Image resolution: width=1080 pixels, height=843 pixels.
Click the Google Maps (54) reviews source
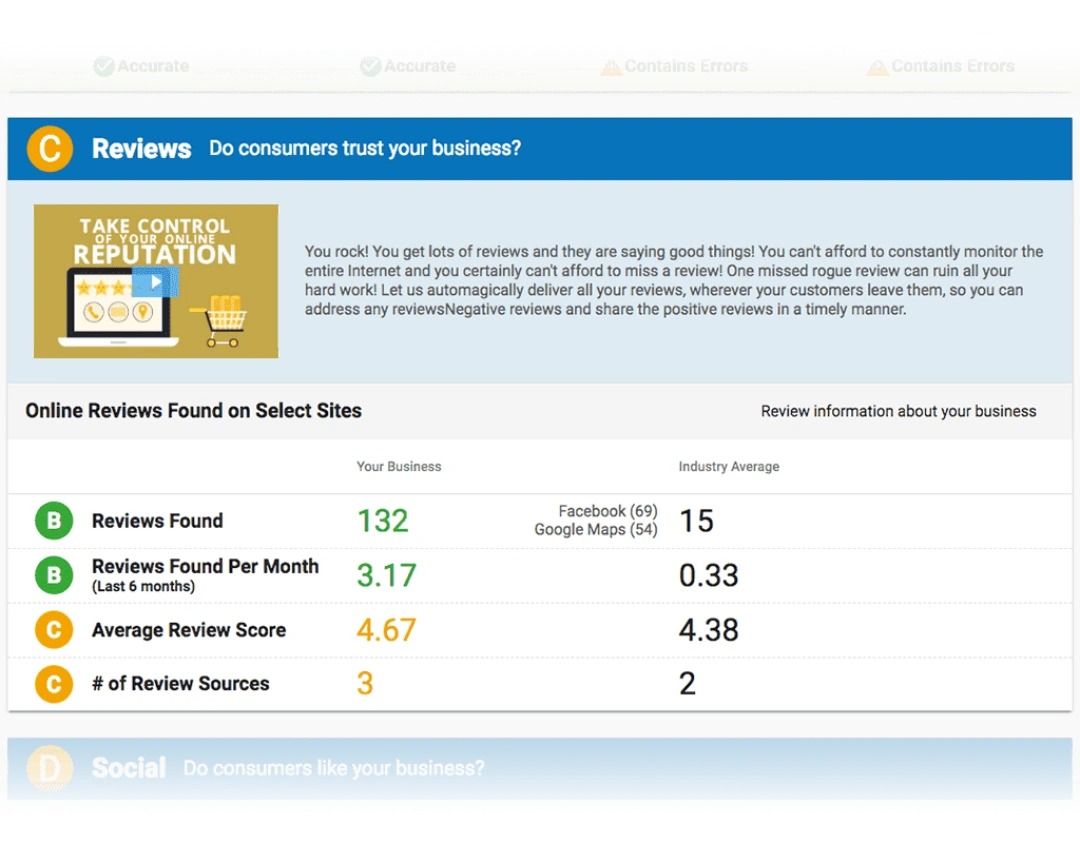coord(596,530)
